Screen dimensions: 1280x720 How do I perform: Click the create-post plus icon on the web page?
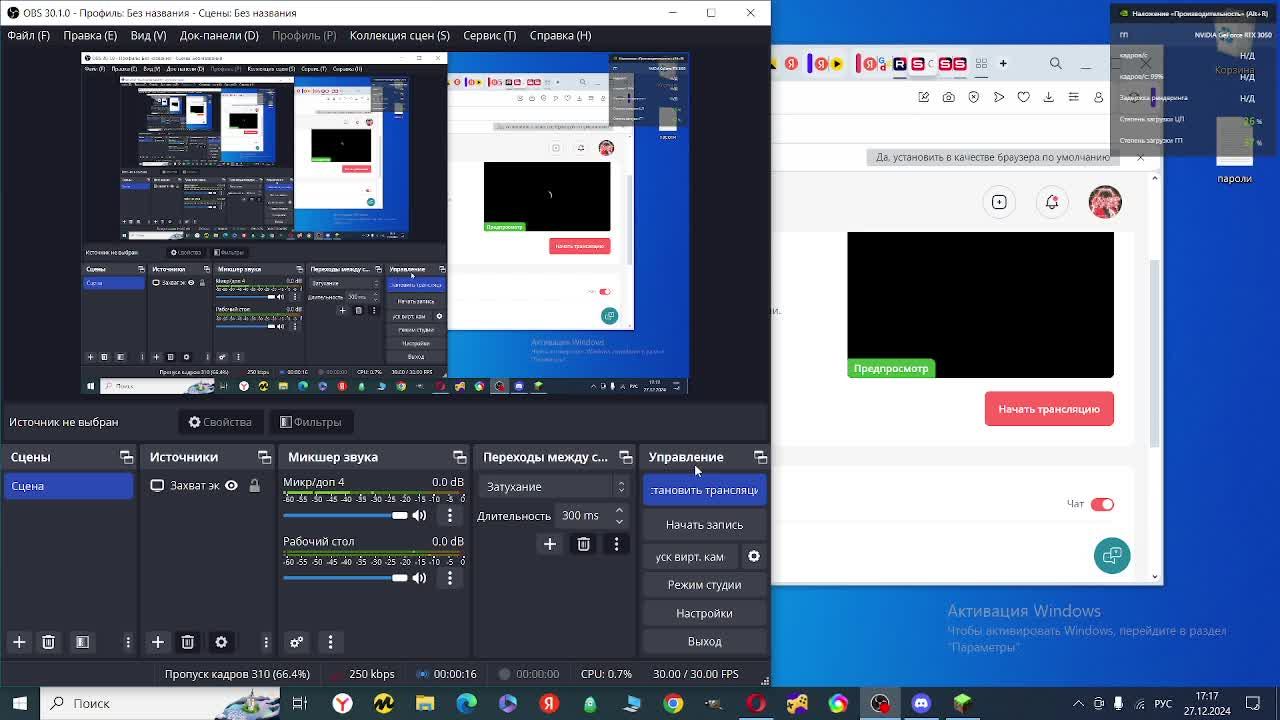[999, 202]
